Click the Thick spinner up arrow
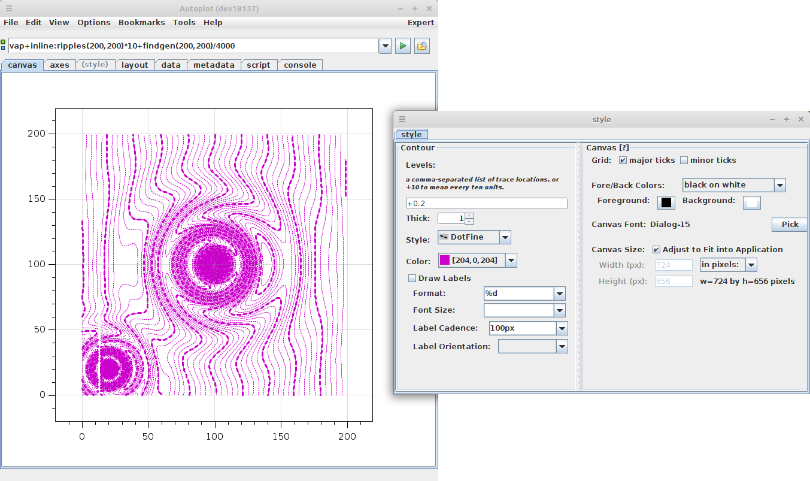 (469, 215)
